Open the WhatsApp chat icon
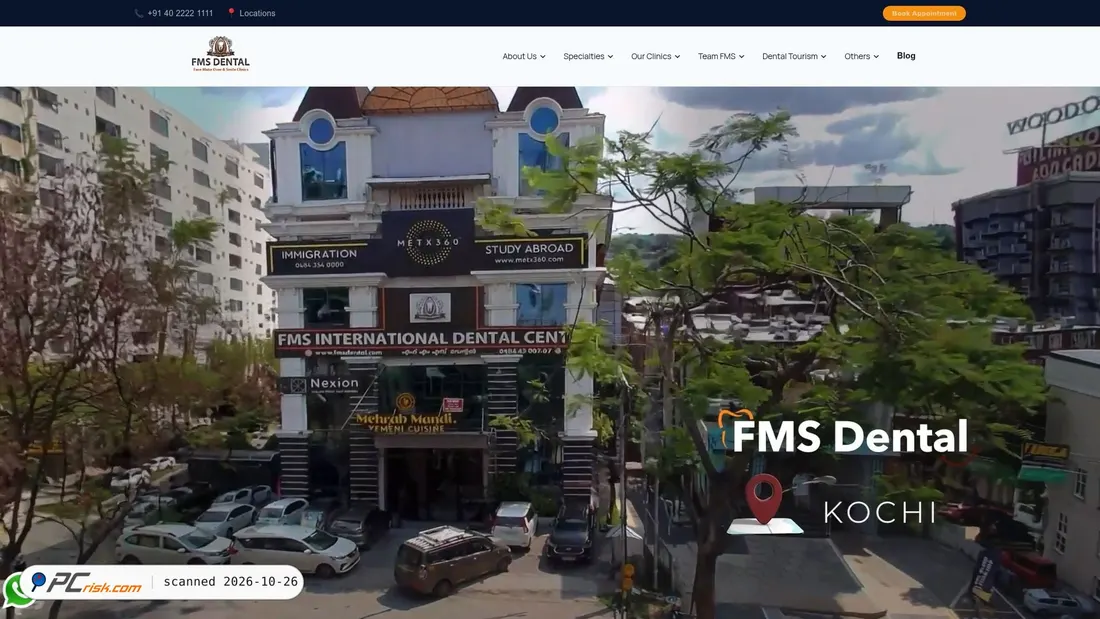 tap(15, 590)
